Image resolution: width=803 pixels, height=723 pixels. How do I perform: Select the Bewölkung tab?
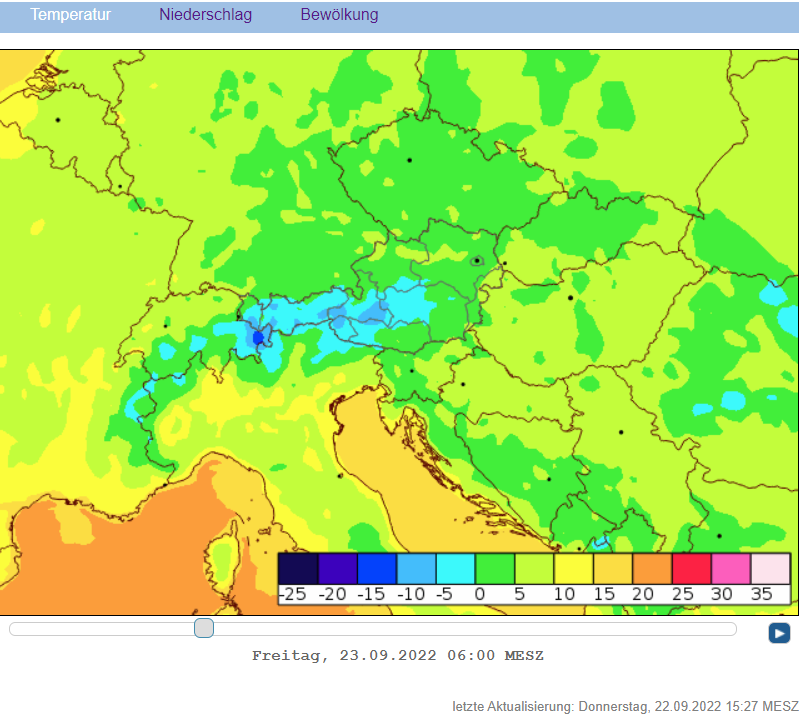339,15
